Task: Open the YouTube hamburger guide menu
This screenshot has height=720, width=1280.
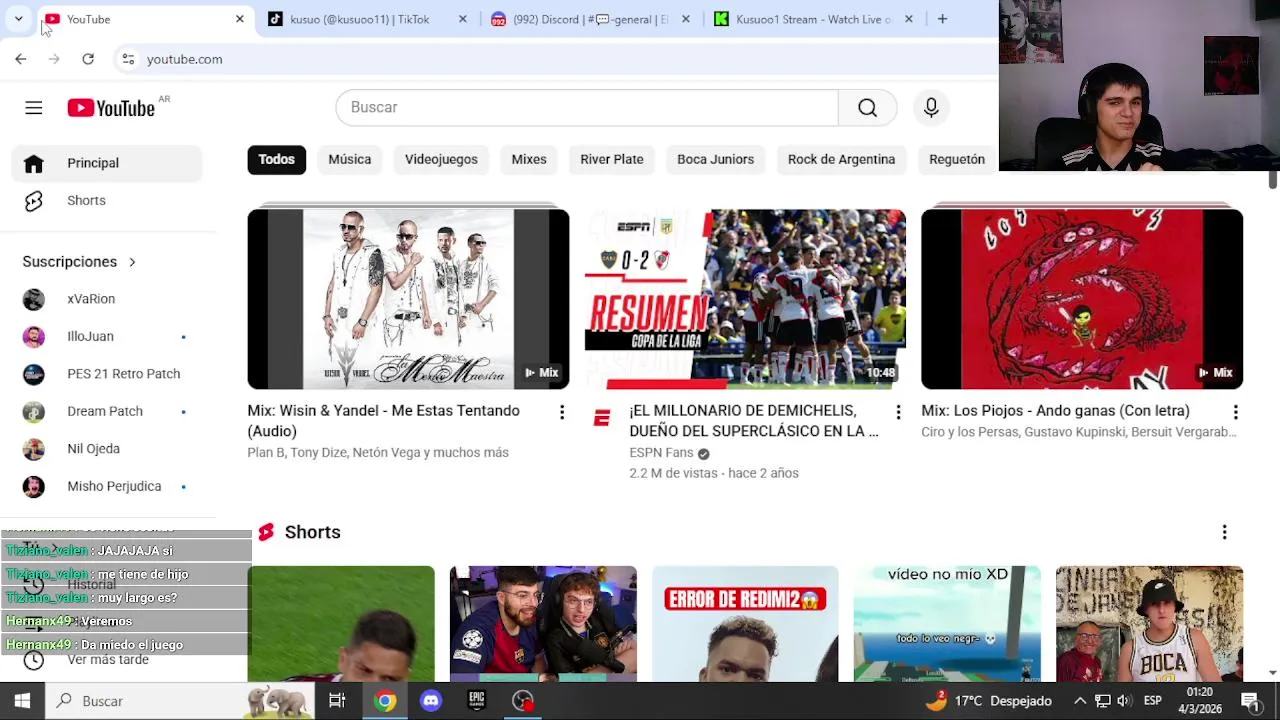Action: click(34, 108)
